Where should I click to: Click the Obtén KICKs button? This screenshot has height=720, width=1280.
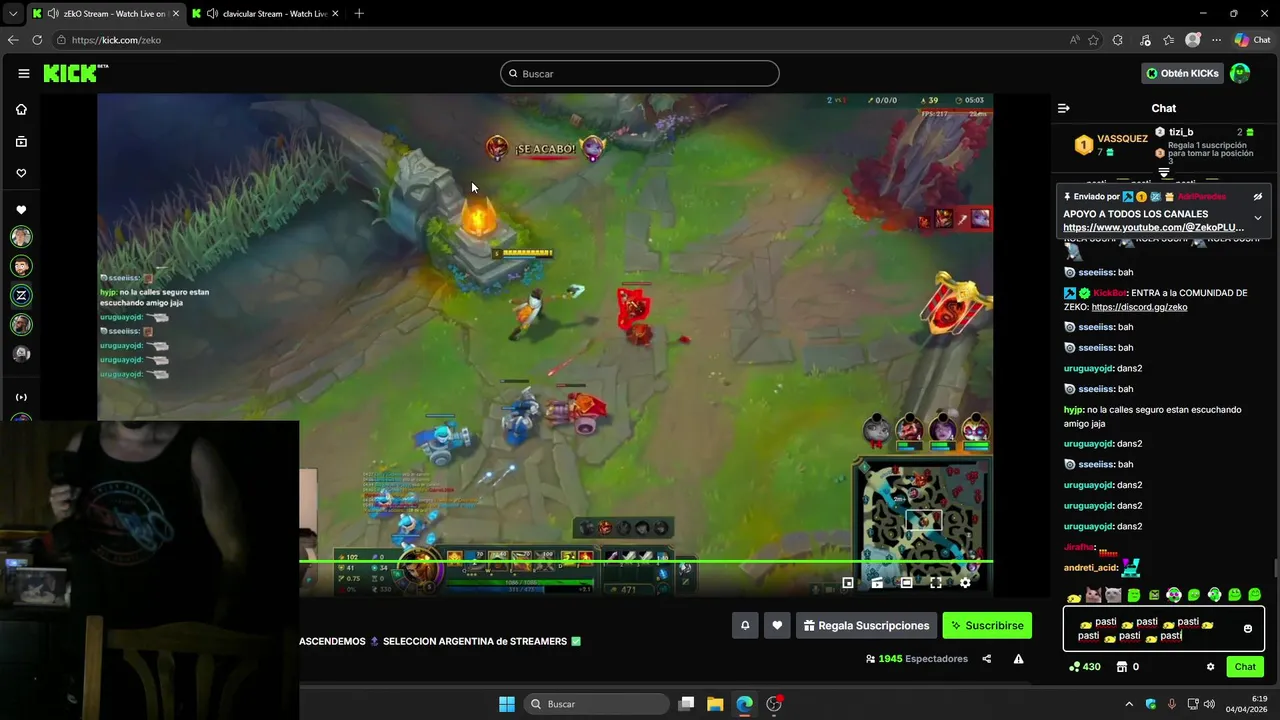[1183, 73]
